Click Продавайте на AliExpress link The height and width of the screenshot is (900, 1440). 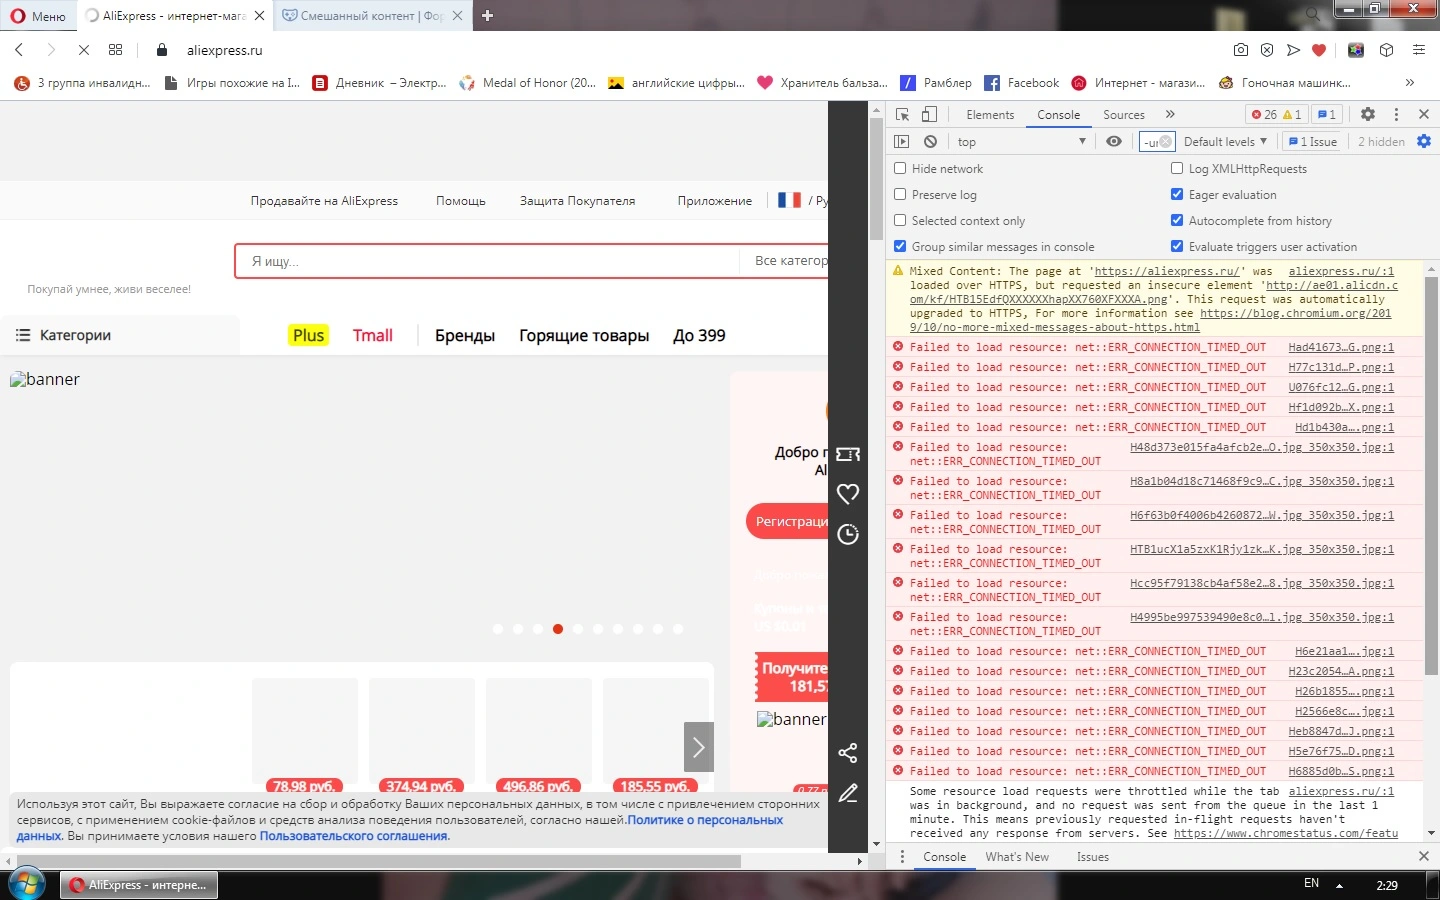click(324, 201)
